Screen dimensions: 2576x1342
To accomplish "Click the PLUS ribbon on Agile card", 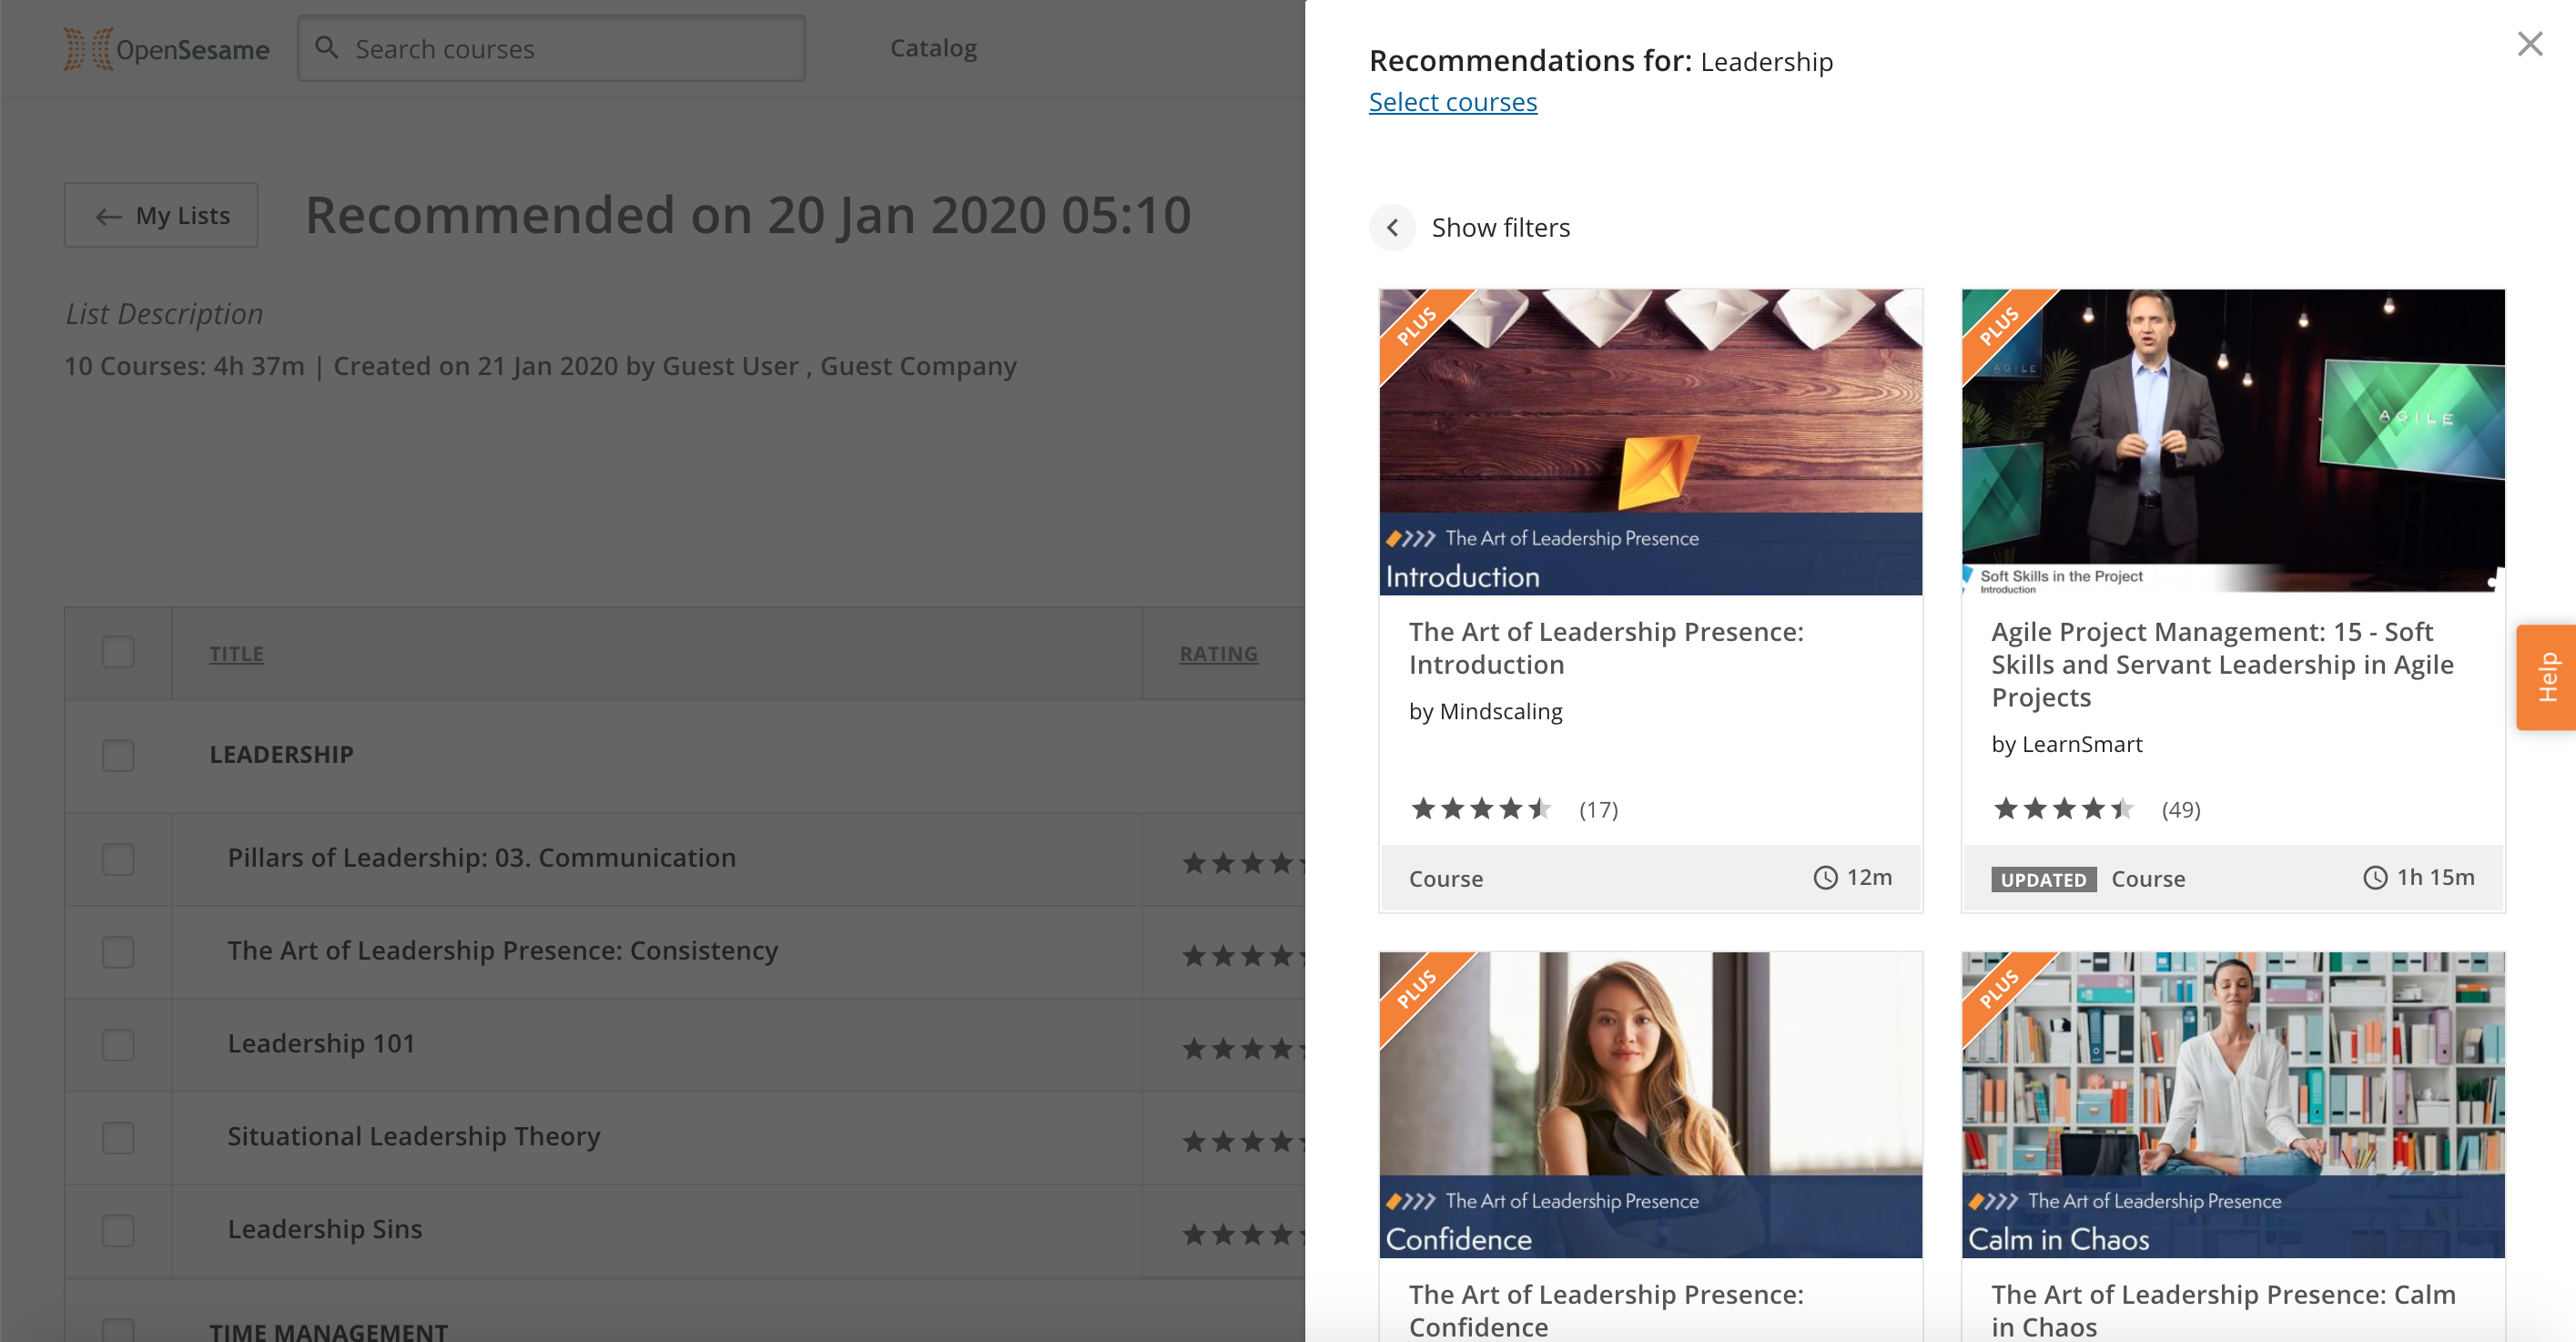I will pyautogui.click(x=2000, y=326).
